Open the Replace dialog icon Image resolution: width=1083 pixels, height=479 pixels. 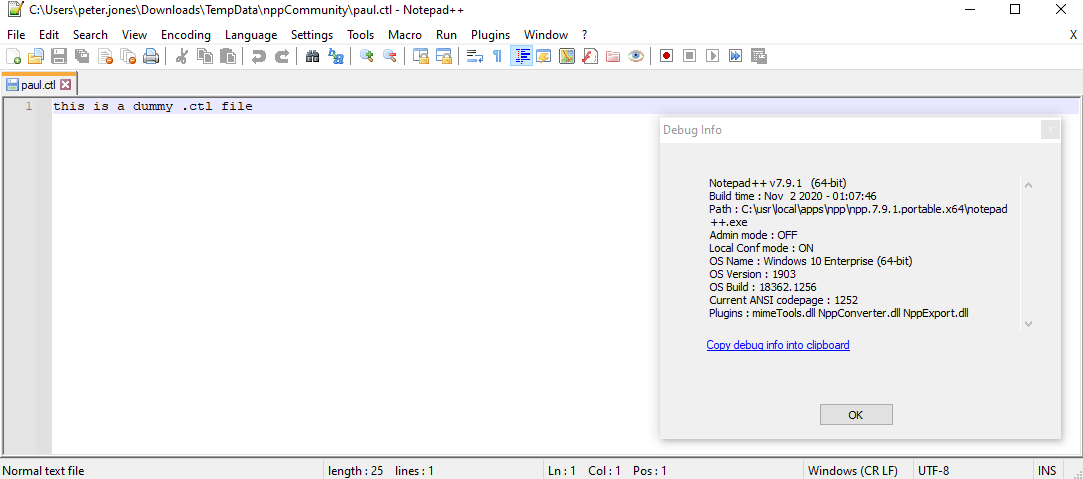[x=336, y=57]
